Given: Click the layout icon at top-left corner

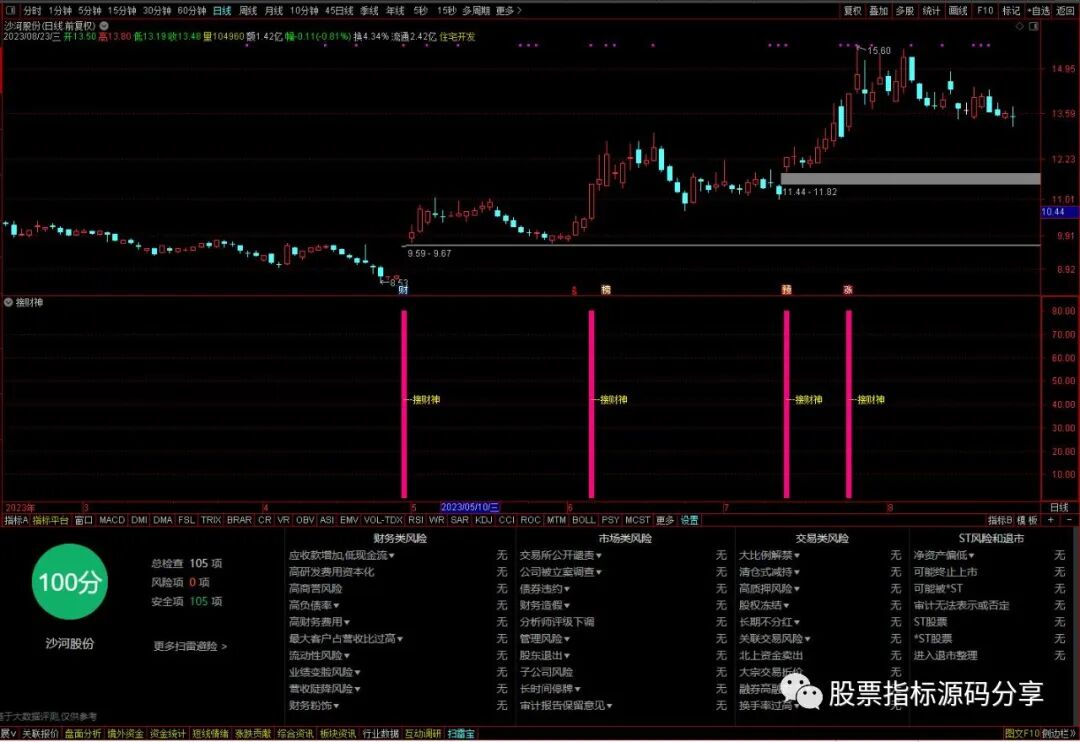Looking at the screenshot, I should coord(10,10).
